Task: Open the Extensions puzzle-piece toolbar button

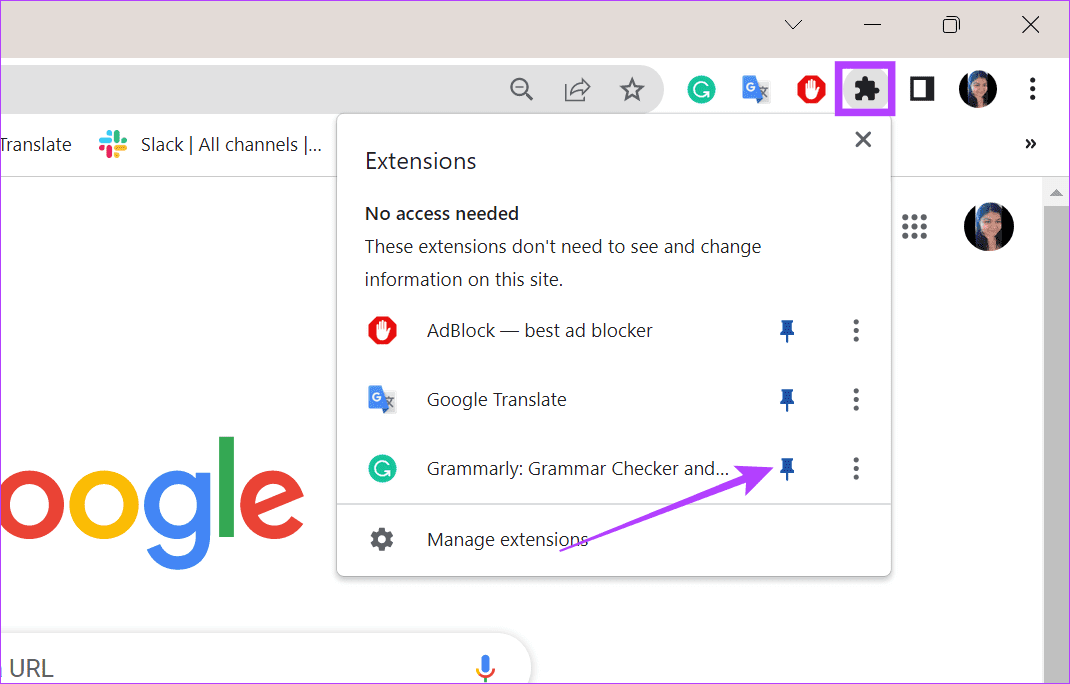Action: [865, 89]
